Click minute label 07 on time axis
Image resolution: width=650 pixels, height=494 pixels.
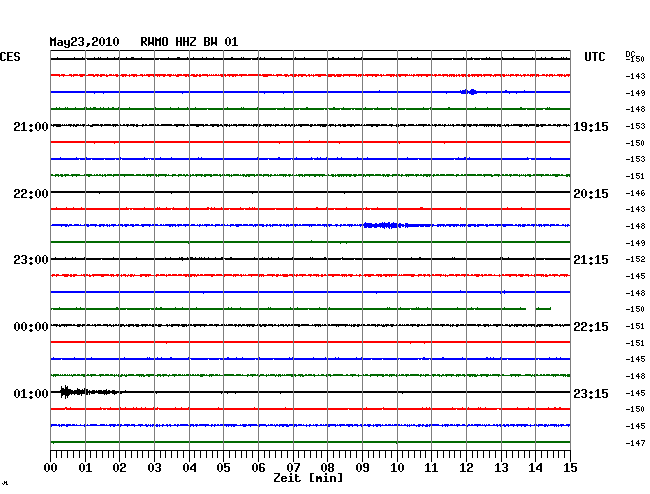pyautogui.click(x=293, y=468)
